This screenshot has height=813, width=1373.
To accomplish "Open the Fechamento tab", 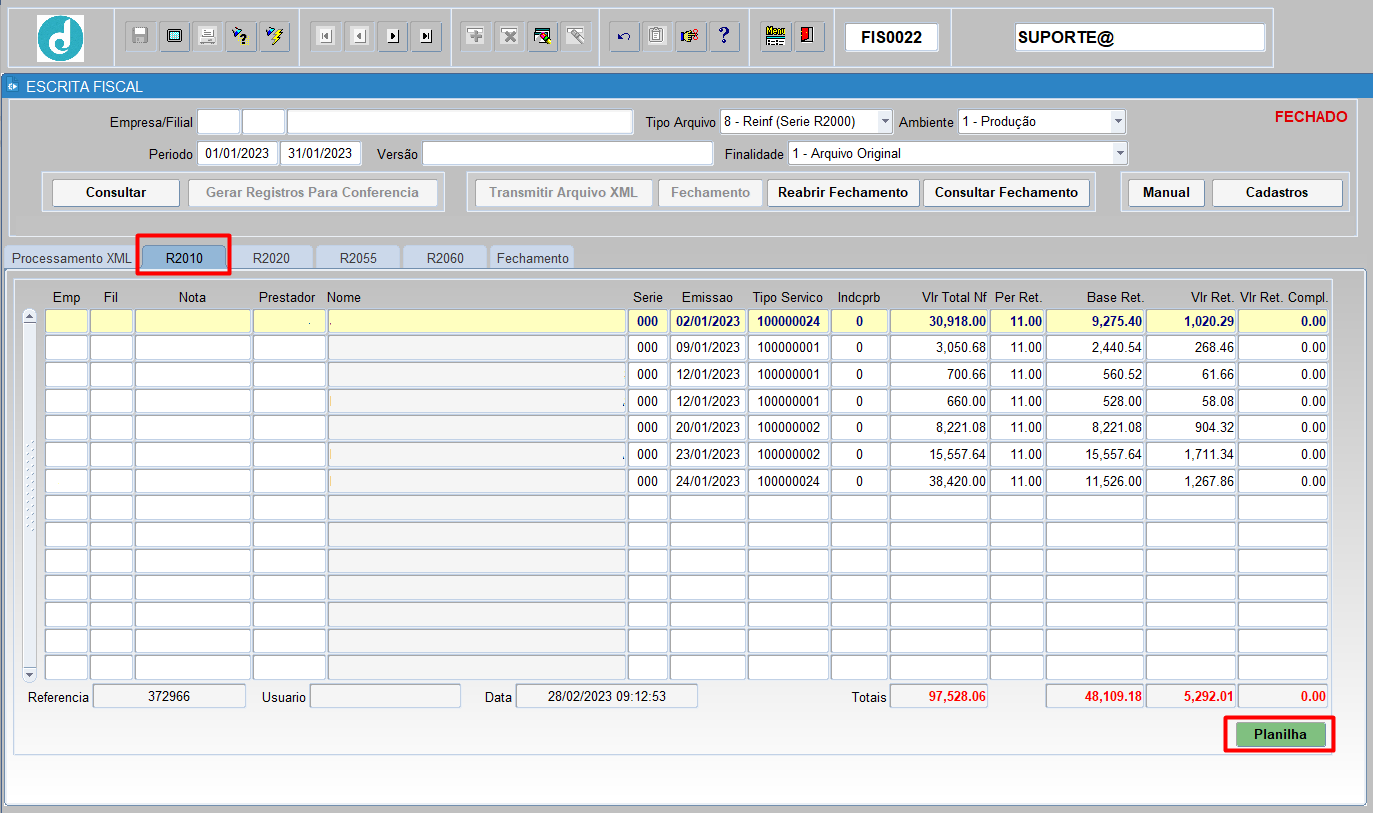I will tap(533, 258).
